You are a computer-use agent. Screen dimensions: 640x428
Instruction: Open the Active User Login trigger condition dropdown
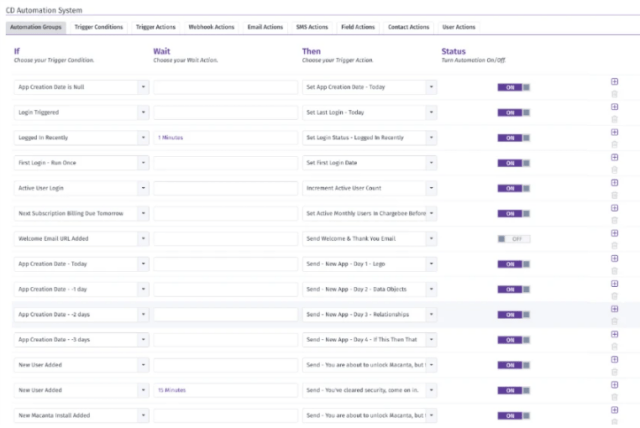(143, 188)
